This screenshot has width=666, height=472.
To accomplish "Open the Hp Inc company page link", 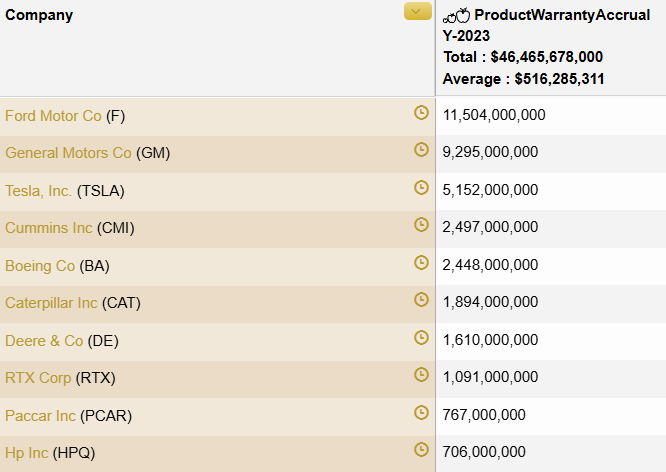I will [x=27, y=453].
